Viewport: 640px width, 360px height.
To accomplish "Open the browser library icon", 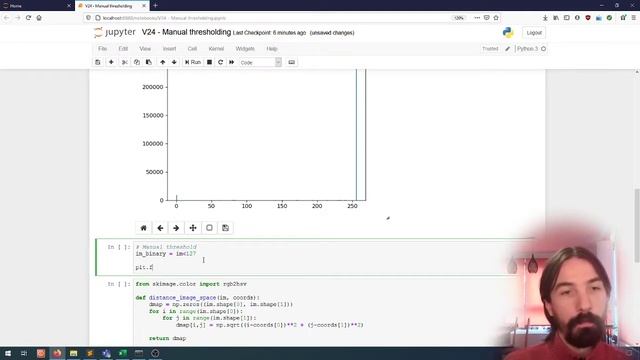I will (556, 18).
